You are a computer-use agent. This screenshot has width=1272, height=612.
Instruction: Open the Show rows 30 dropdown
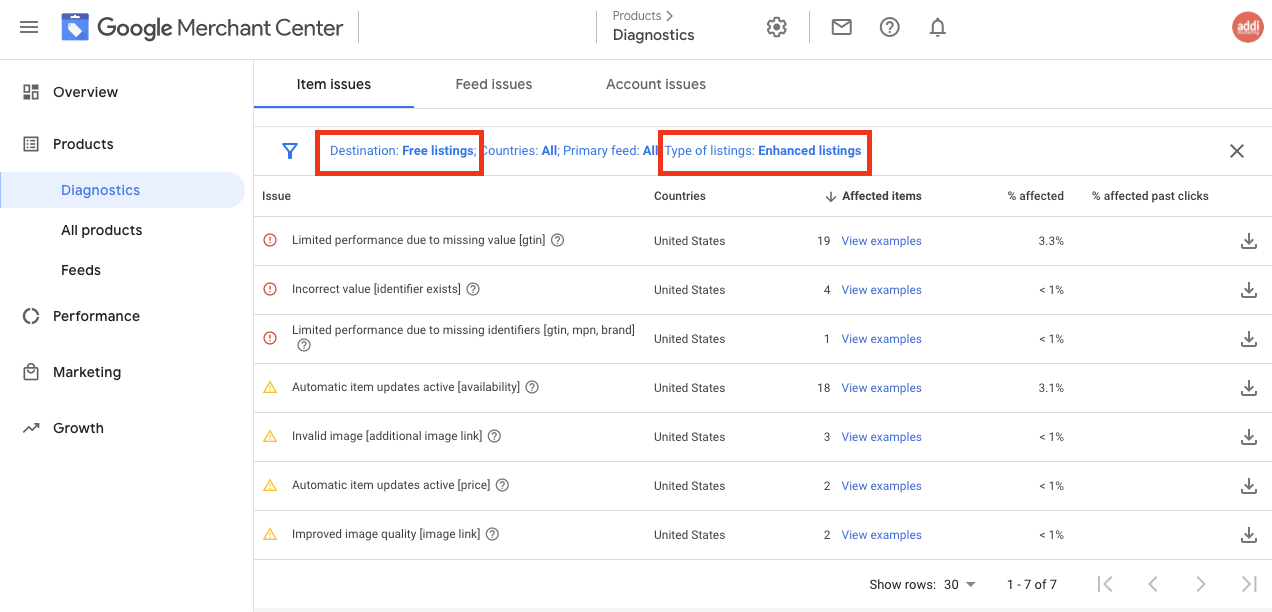[x=960, y=585]
